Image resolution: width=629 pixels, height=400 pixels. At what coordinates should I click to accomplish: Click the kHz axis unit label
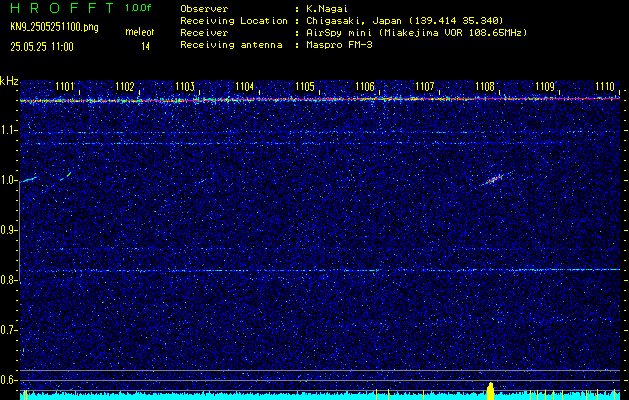9,81
